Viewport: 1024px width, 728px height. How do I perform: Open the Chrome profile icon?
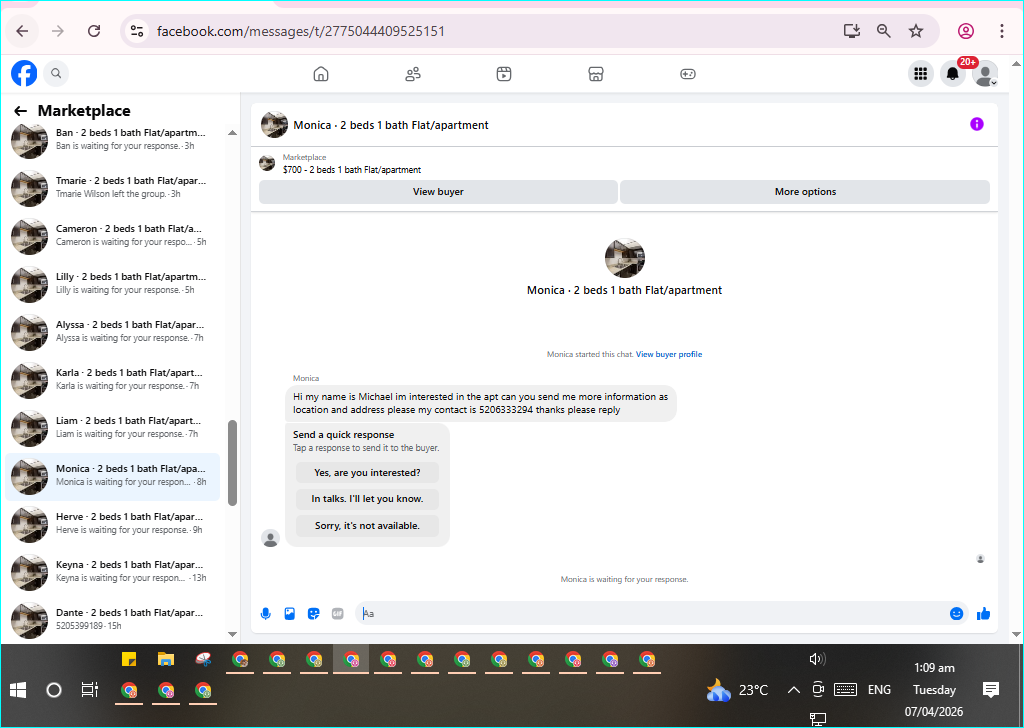[x=966, y=31]
